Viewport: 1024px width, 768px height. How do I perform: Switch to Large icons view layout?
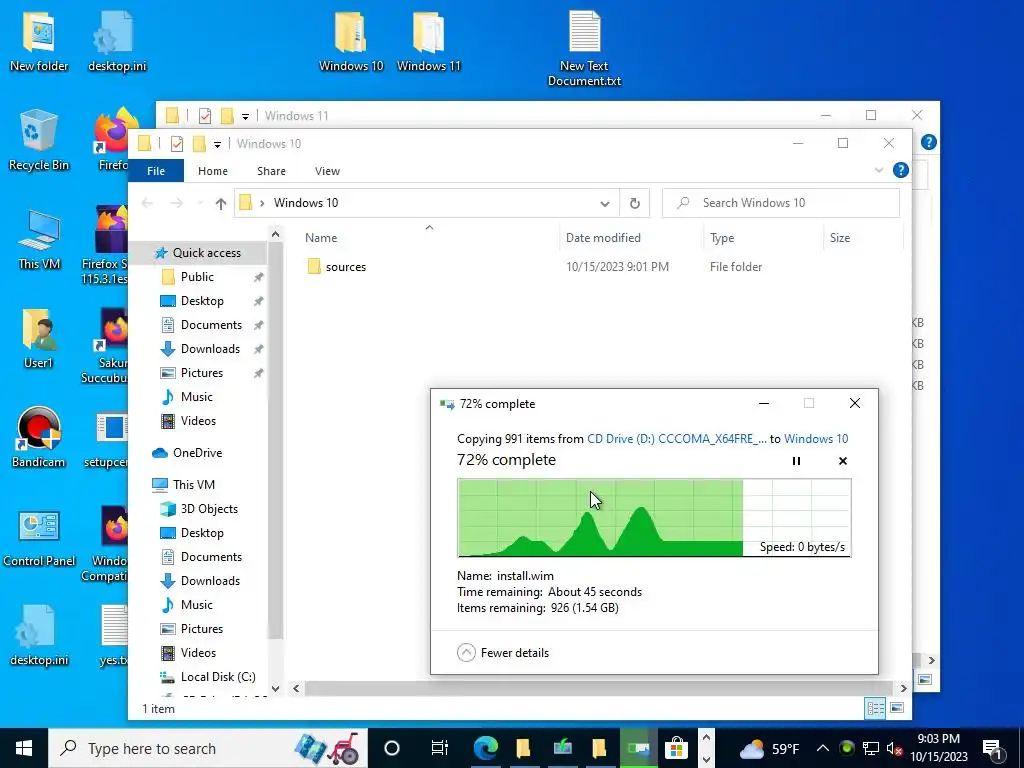pos(897,708)
